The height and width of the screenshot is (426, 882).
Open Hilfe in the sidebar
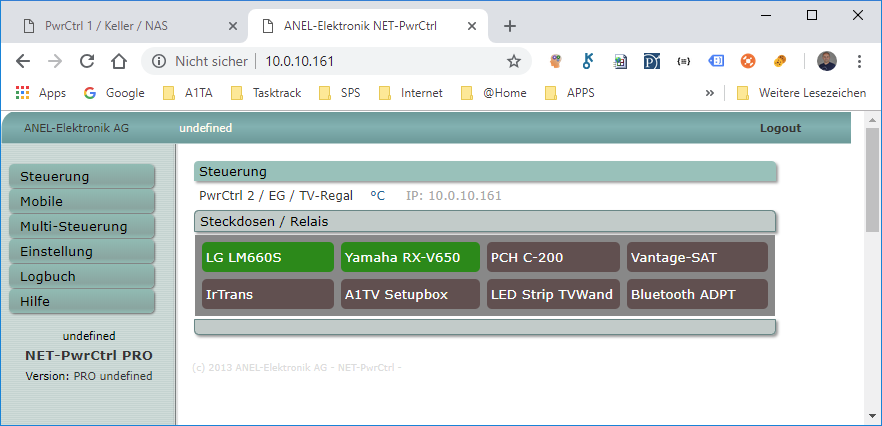[x=82, y=301]
